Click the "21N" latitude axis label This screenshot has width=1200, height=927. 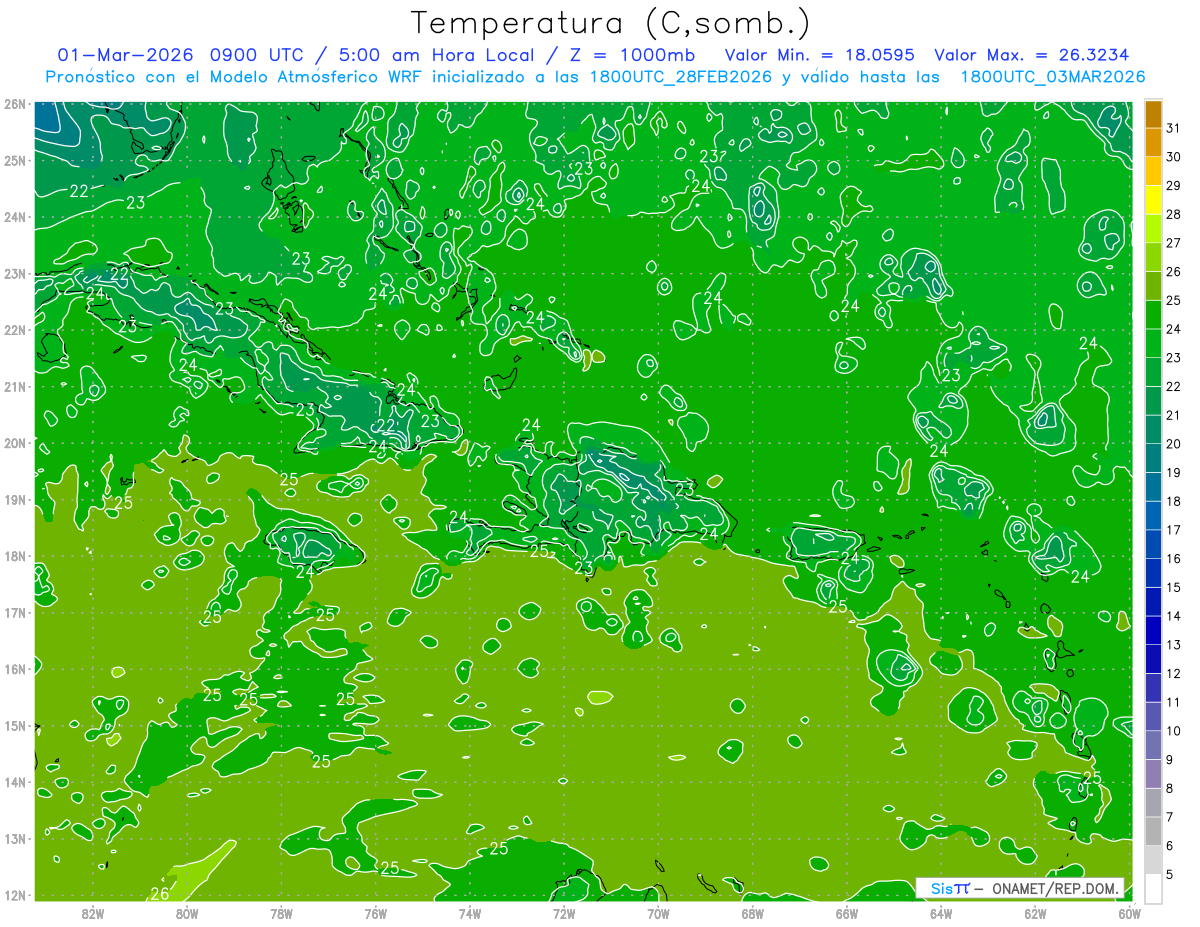14,386
